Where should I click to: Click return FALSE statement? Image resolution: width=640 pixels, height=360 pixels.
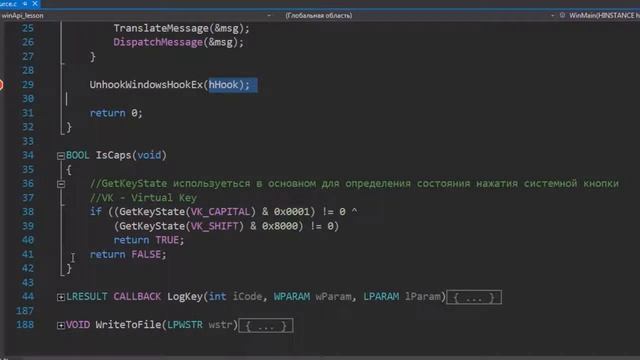(x=128, y=254)
